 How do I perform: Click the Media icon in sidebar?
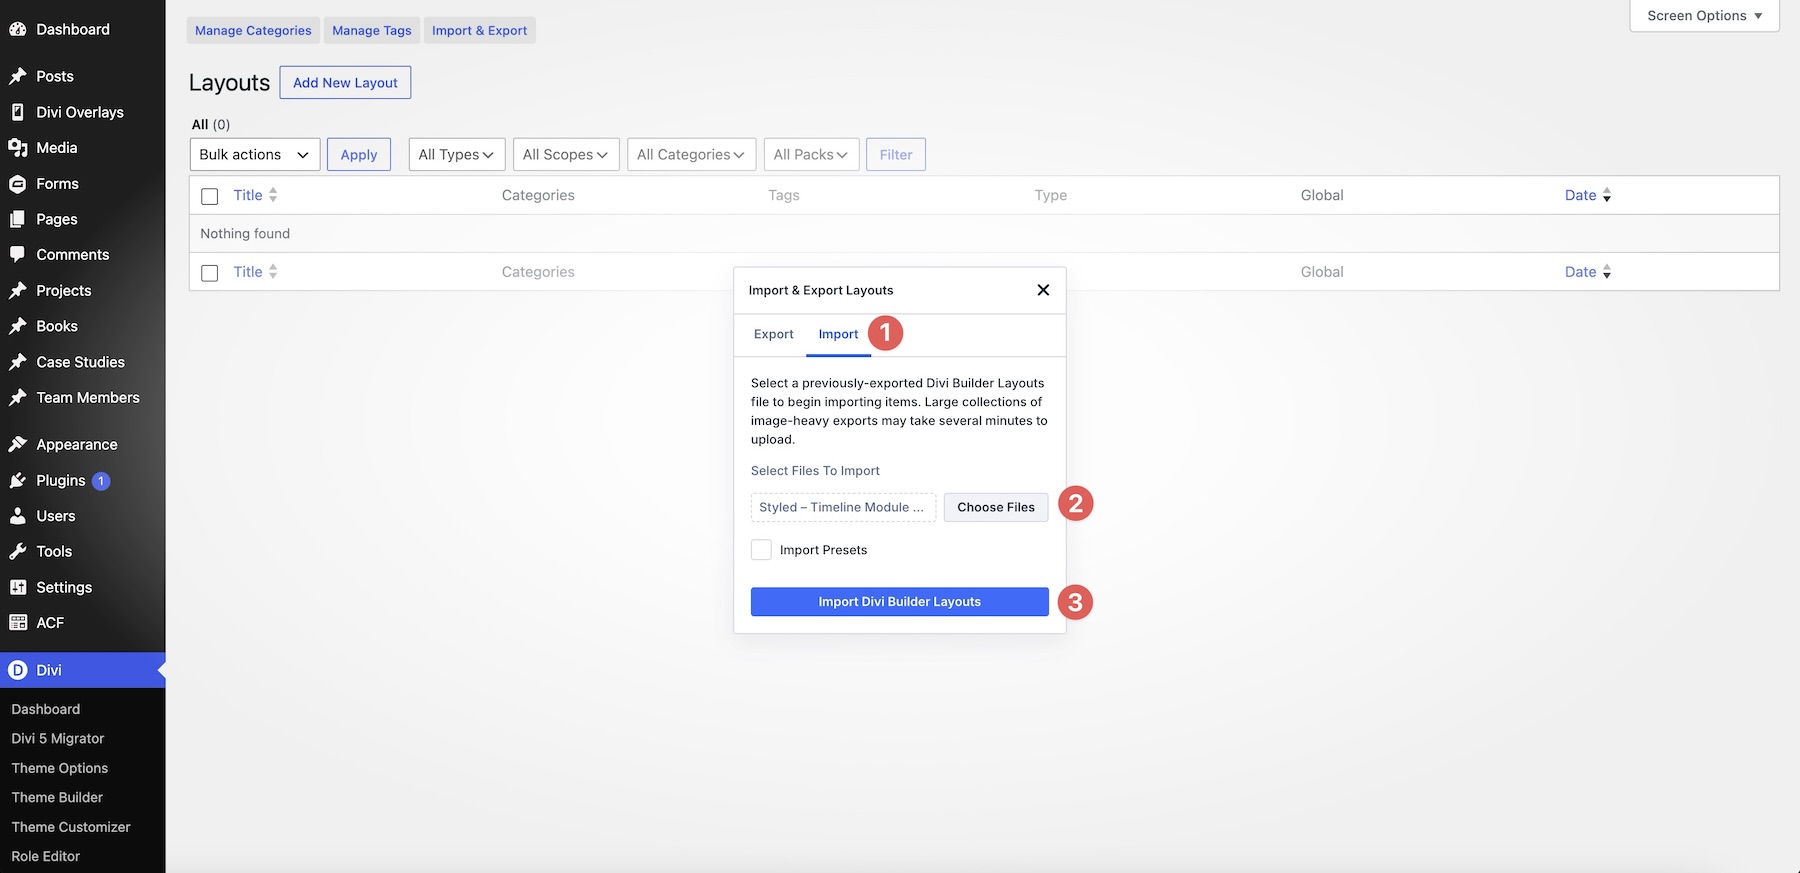(17, 148)
